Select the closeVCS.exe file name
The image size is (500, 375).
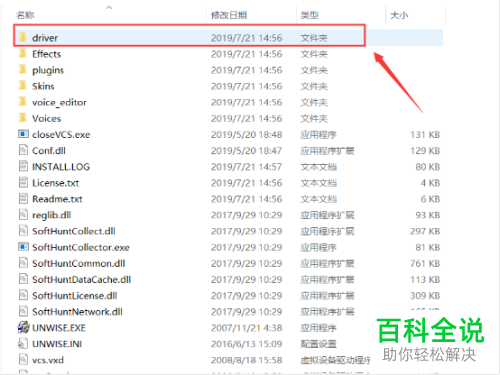tap(61, 135)
